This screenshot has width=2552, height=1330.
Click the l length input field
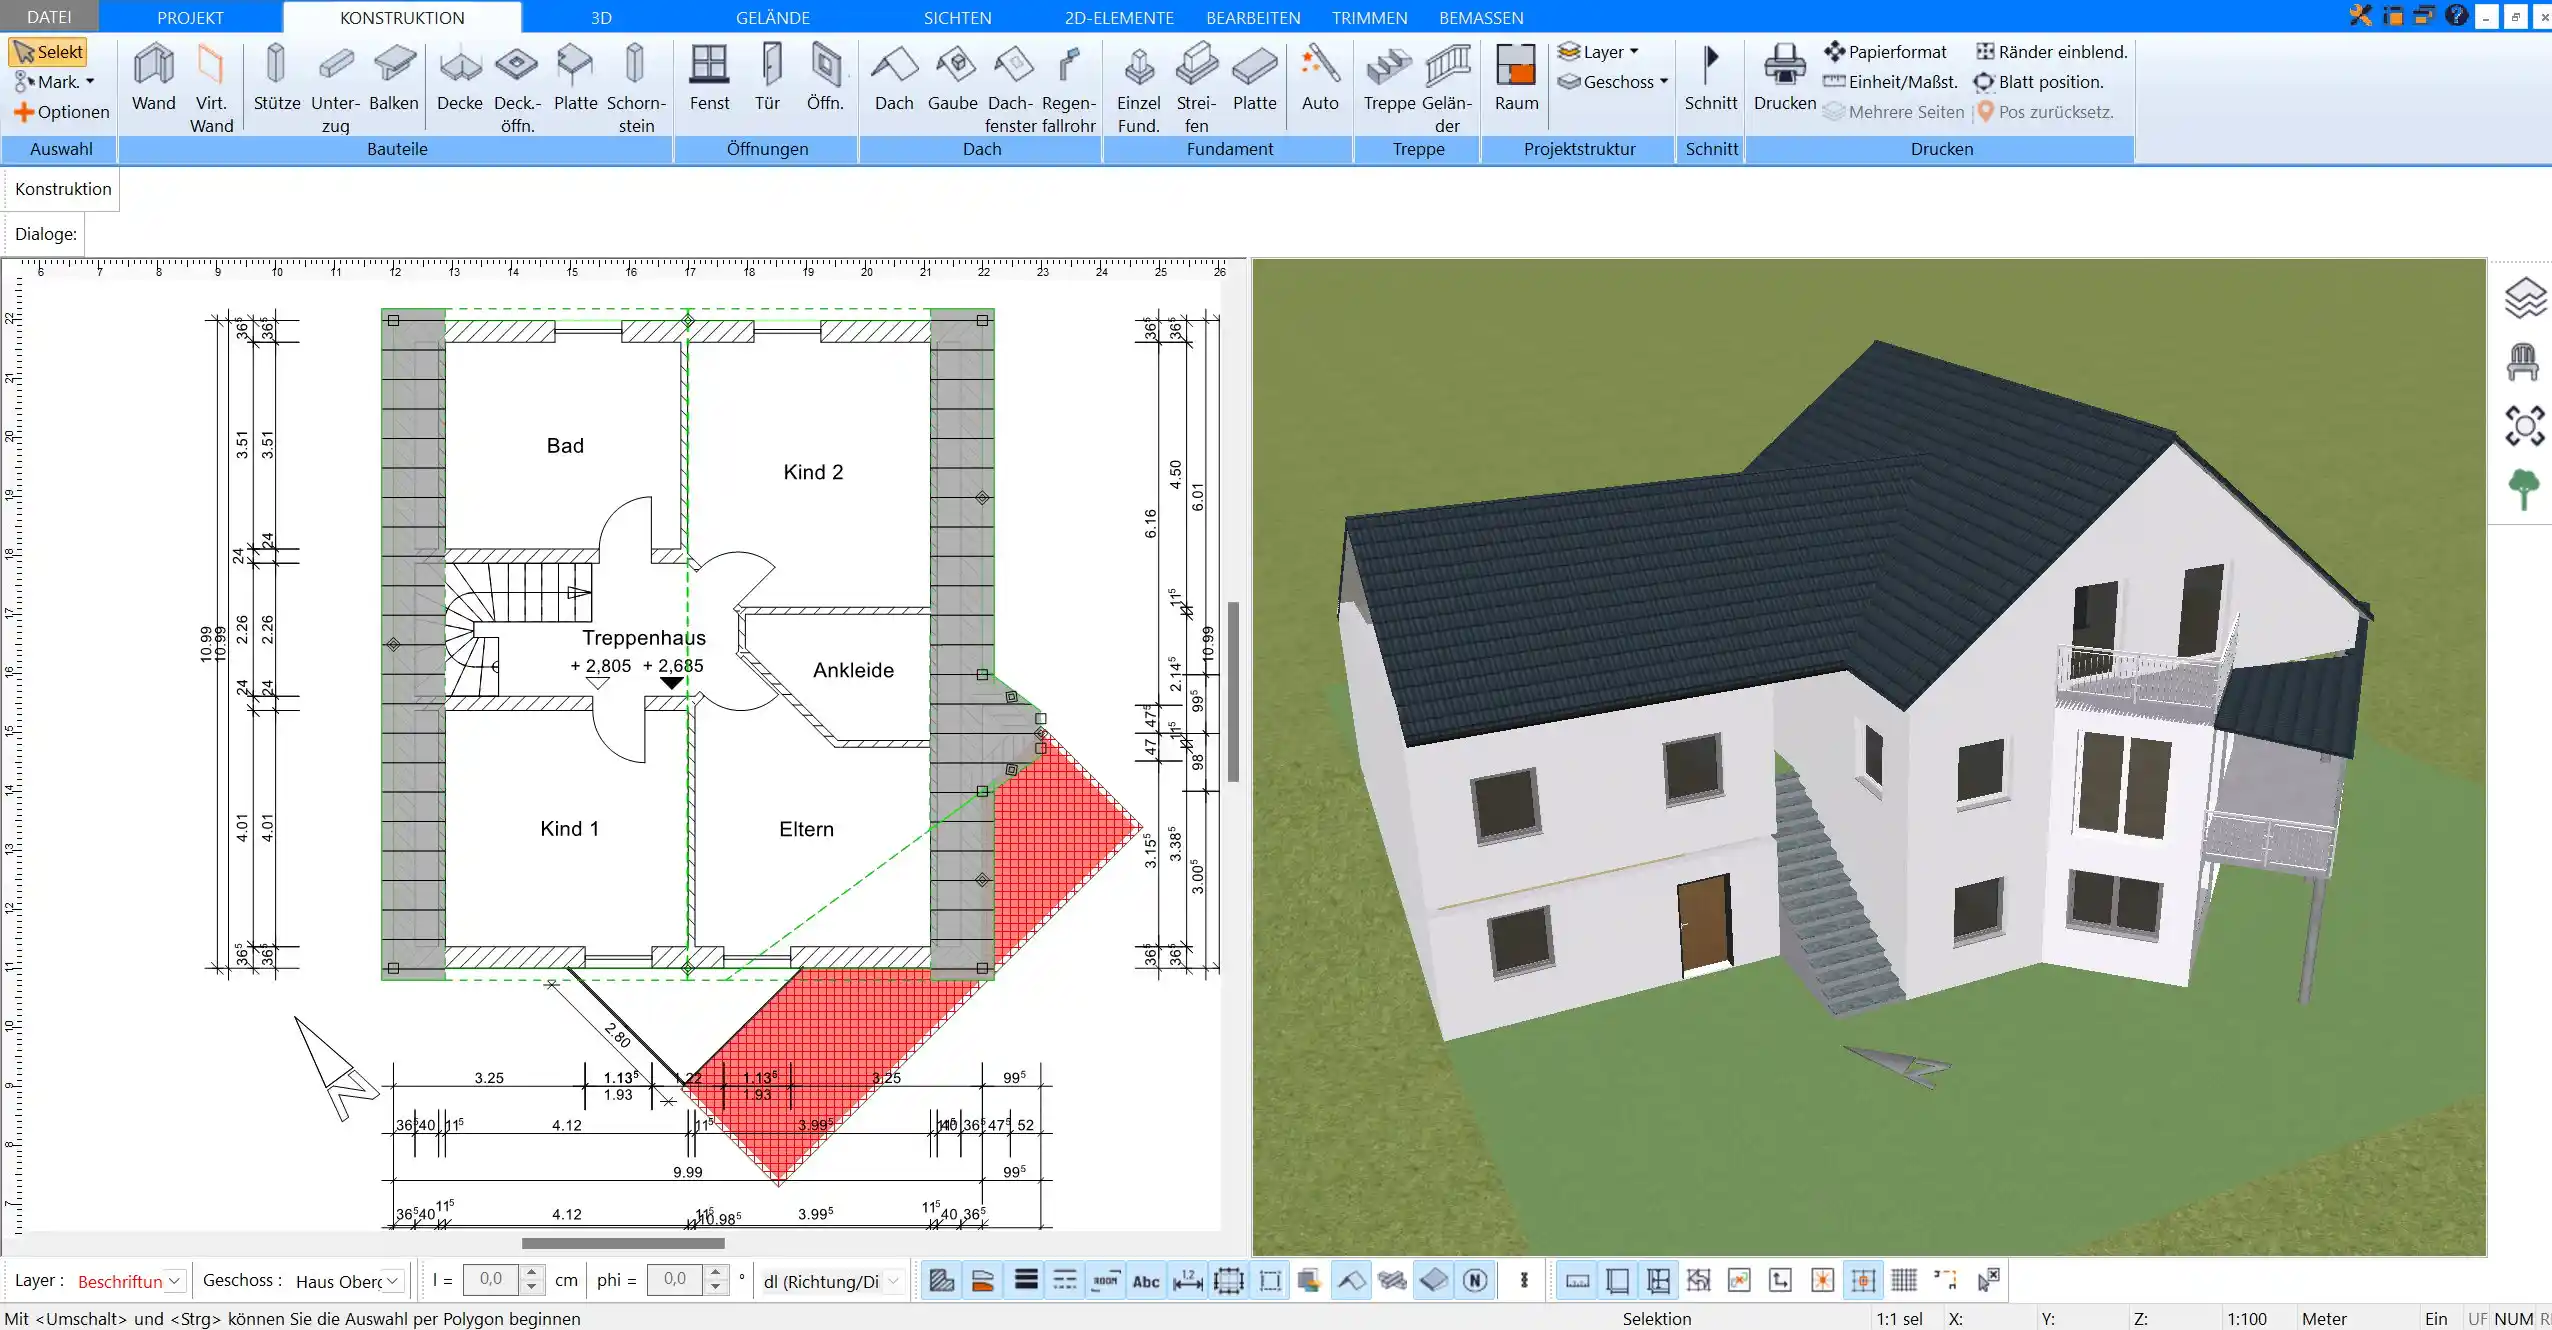pos(490,1280)
